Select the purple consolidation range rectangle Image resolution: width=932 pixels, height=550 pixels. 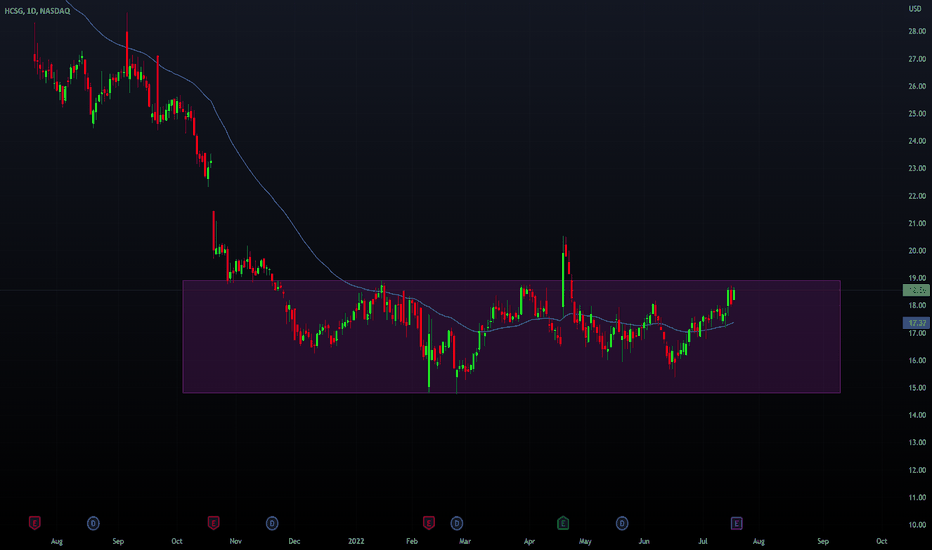tap(511, 336)
